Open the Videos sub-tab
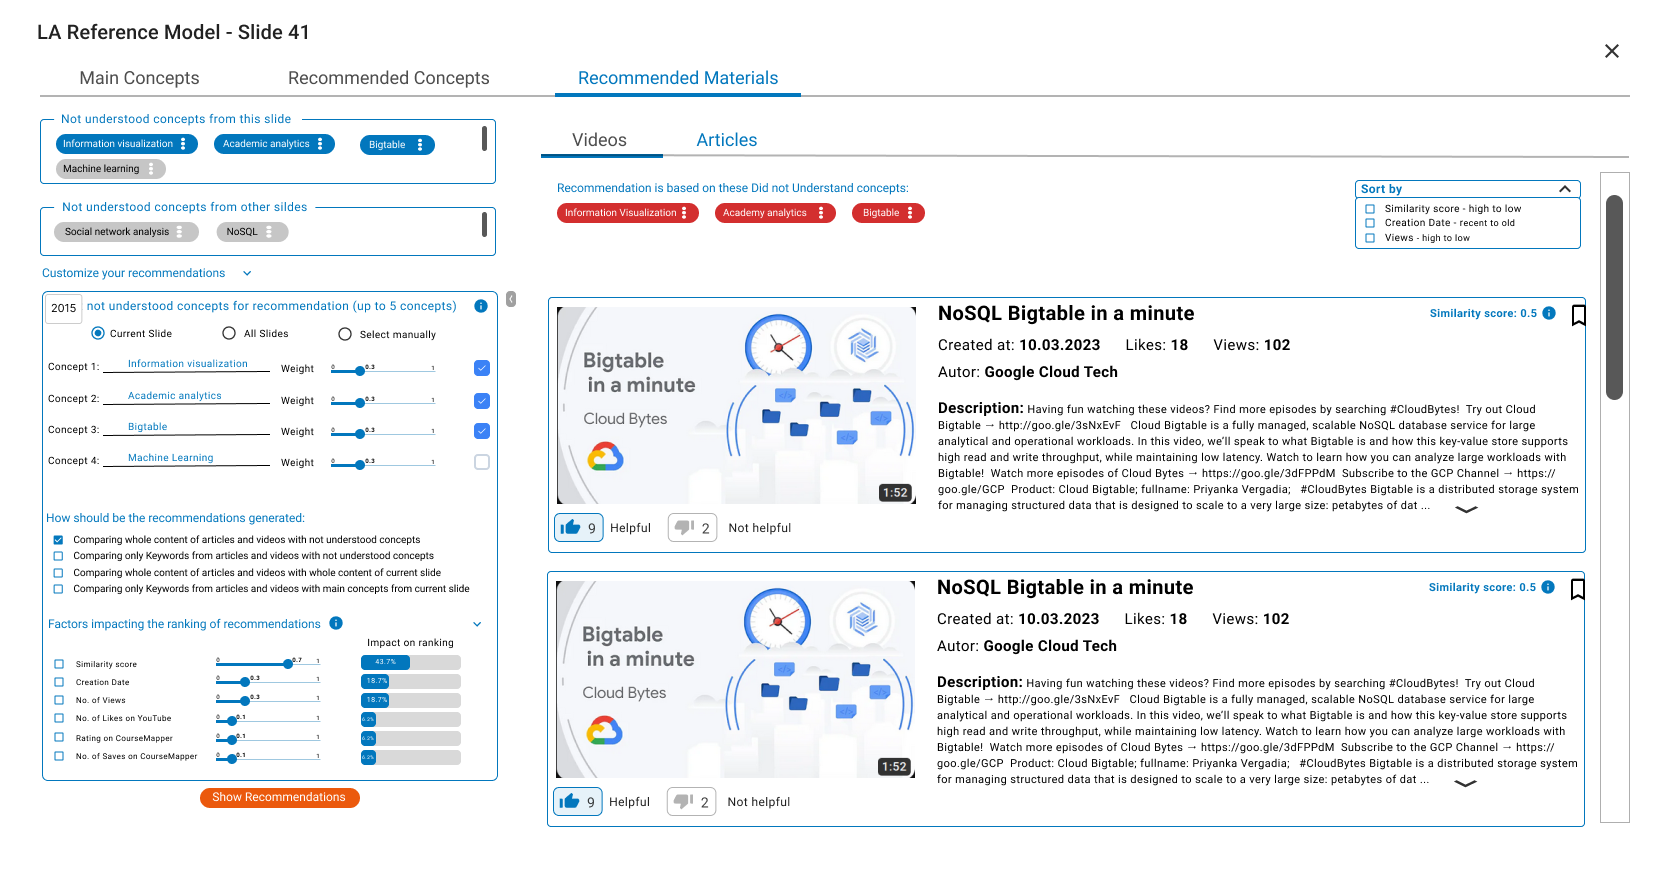Screen dimensions: 1670x873 coord(599,140)
